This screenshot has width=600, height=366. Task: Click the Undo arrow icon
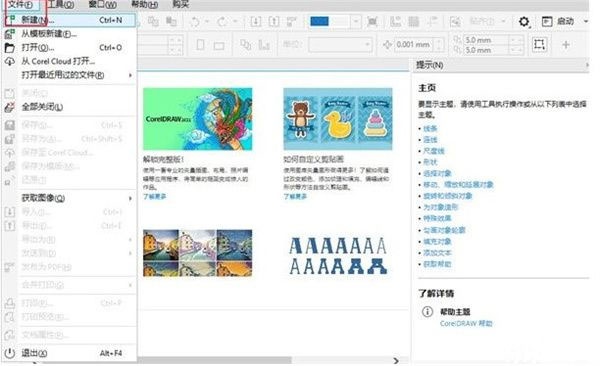pos(195,21)
